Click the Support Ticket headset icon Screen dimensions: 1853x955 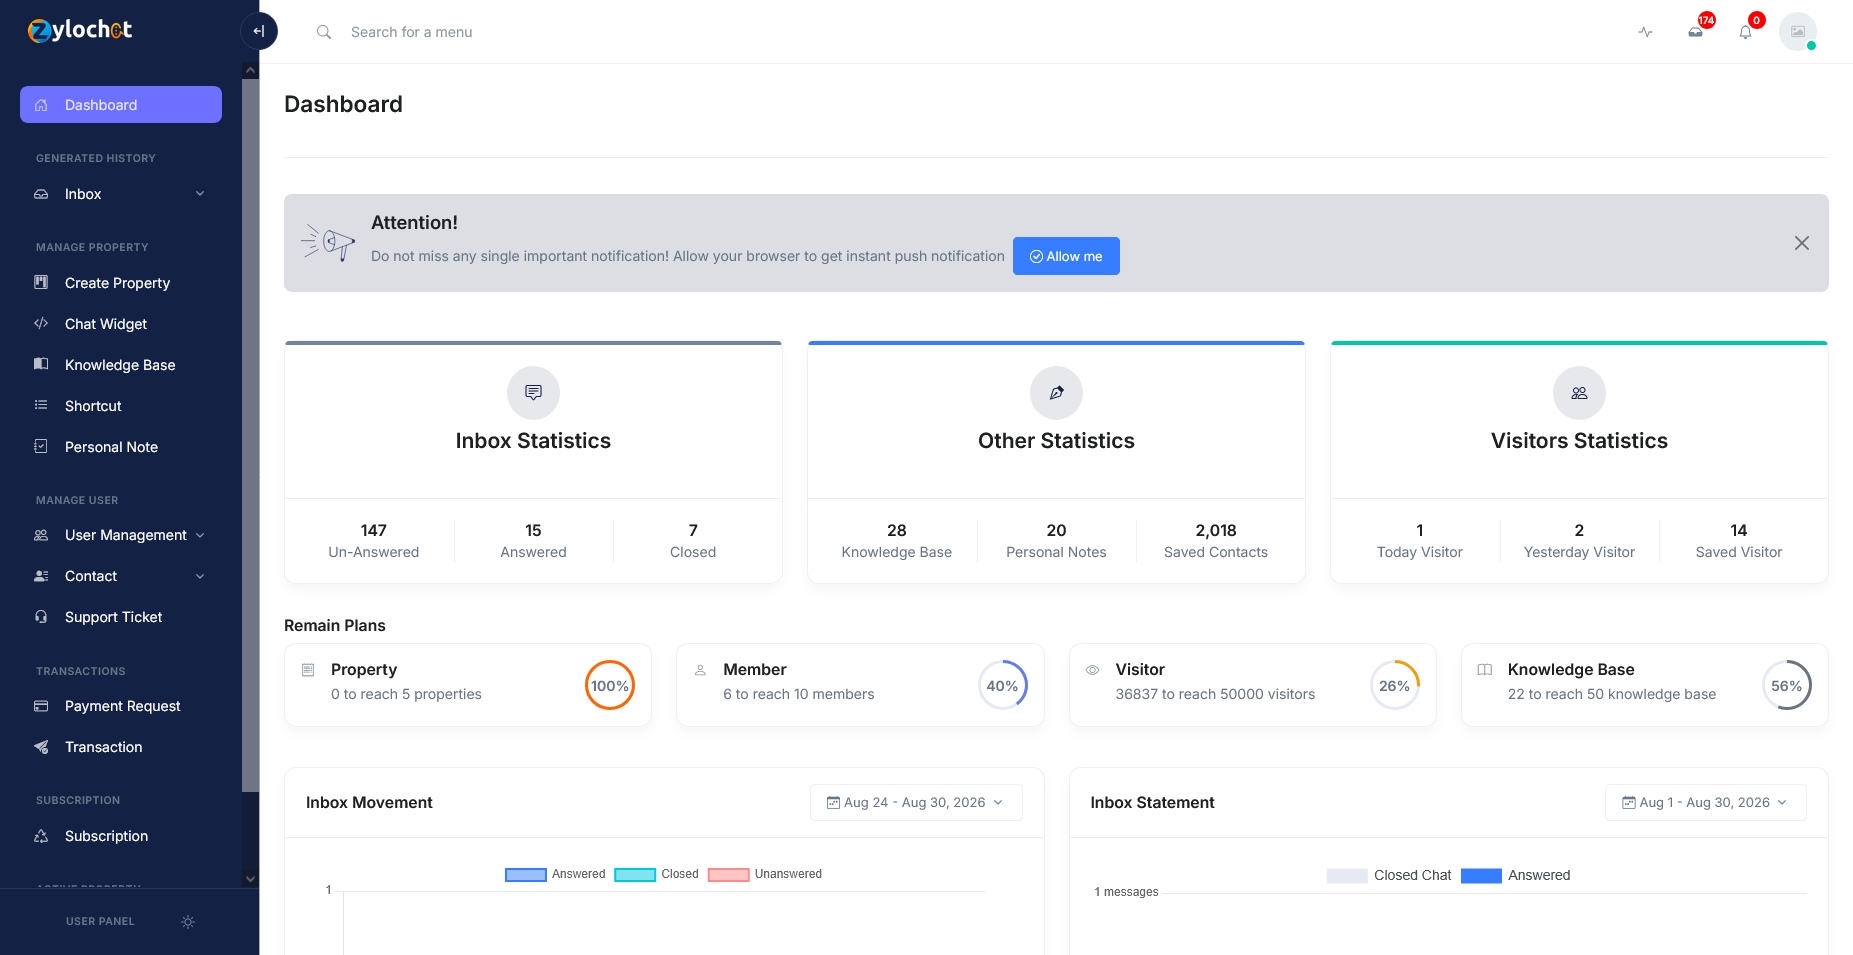tap(41, 617)
